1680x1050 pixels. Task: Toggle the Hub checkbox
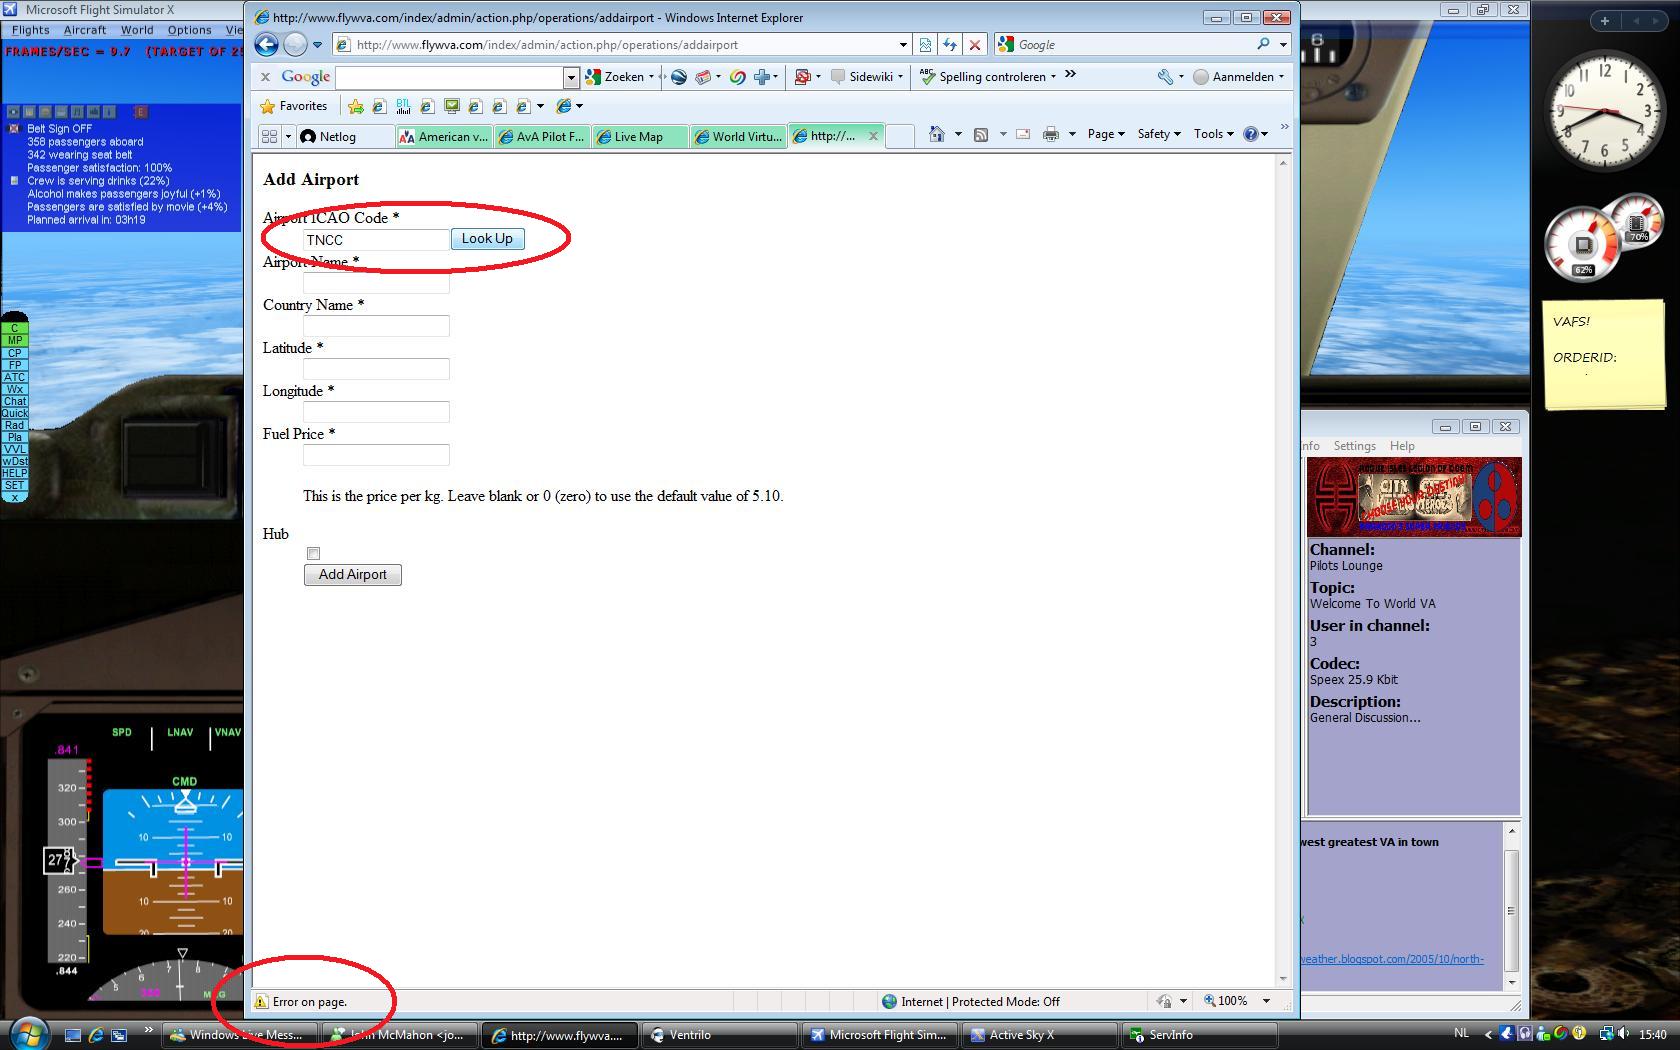pyautogui.click(x=313, y=553)
